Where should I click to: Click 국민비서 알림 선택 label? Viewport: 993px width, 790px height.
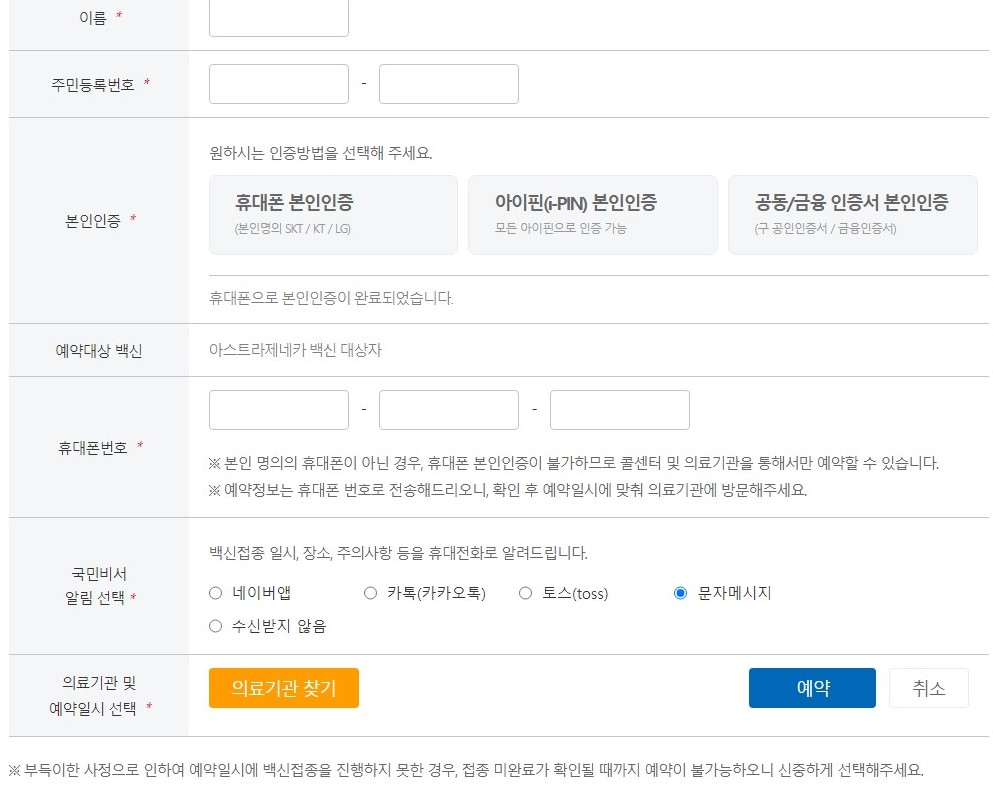[99, 585]
